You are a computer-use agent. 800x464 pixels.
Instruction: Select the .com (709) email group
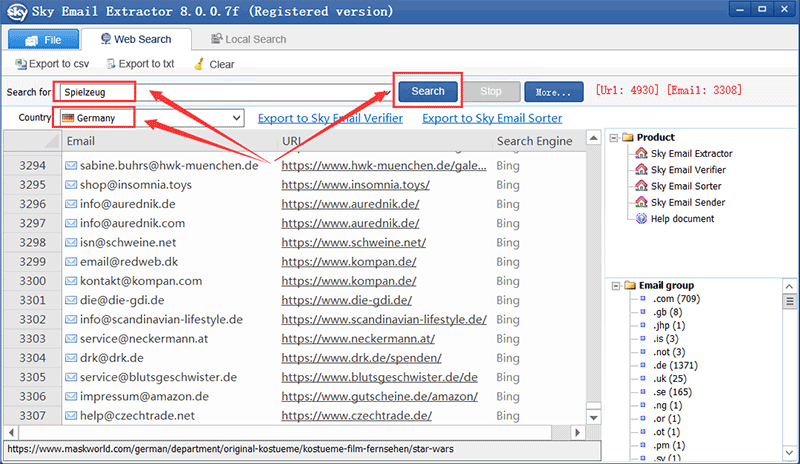click(x=677, y=299)
